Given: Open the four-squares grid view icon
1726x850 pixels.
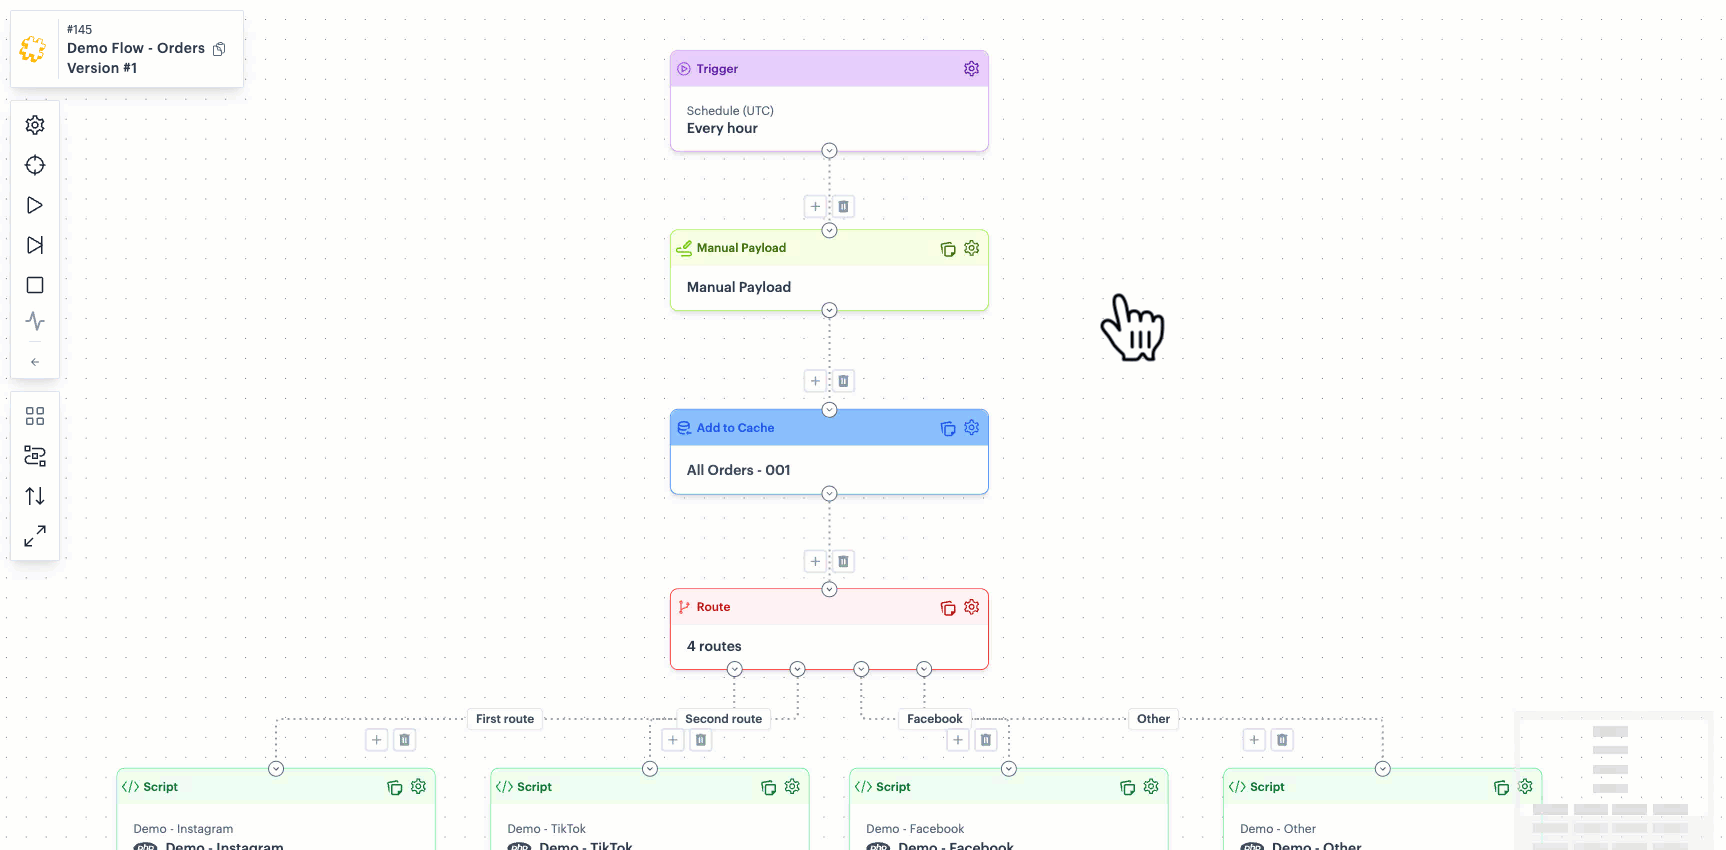Looking at the screenshot, I should pos(35,416).
